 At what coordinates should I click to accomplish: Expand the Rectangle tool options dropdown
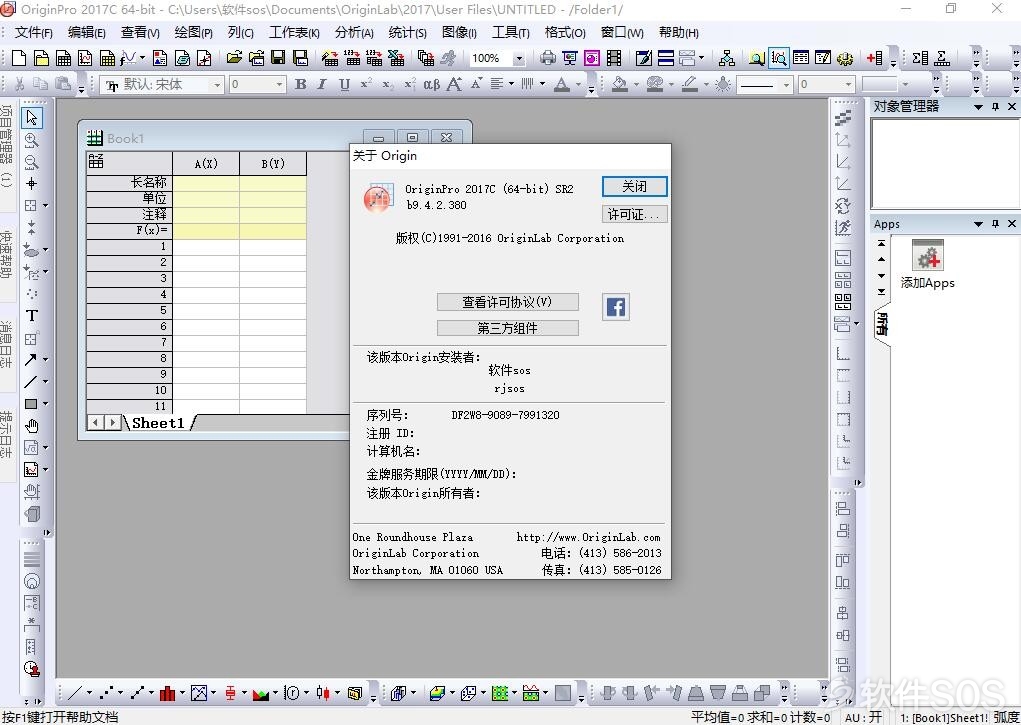46,404
